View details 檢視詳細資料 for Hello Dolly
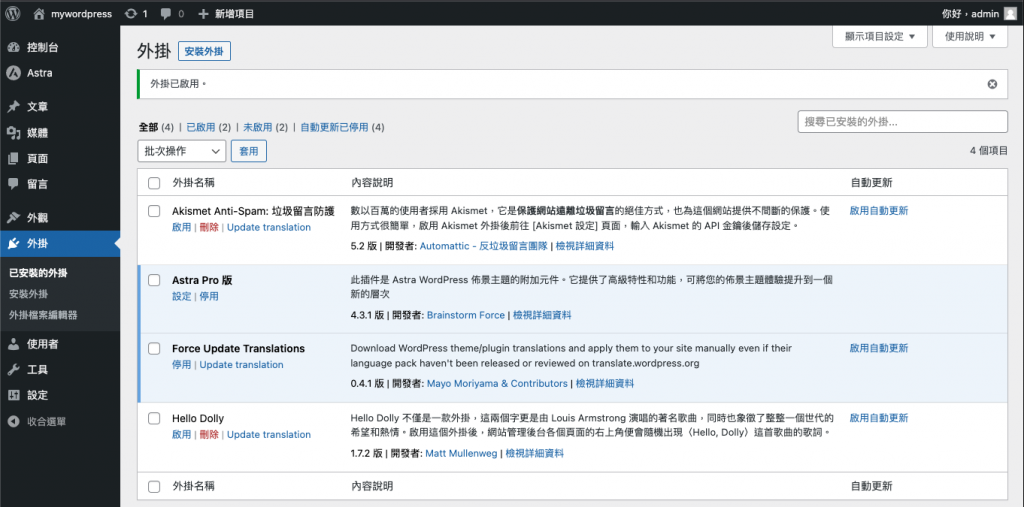 (535, 453)
